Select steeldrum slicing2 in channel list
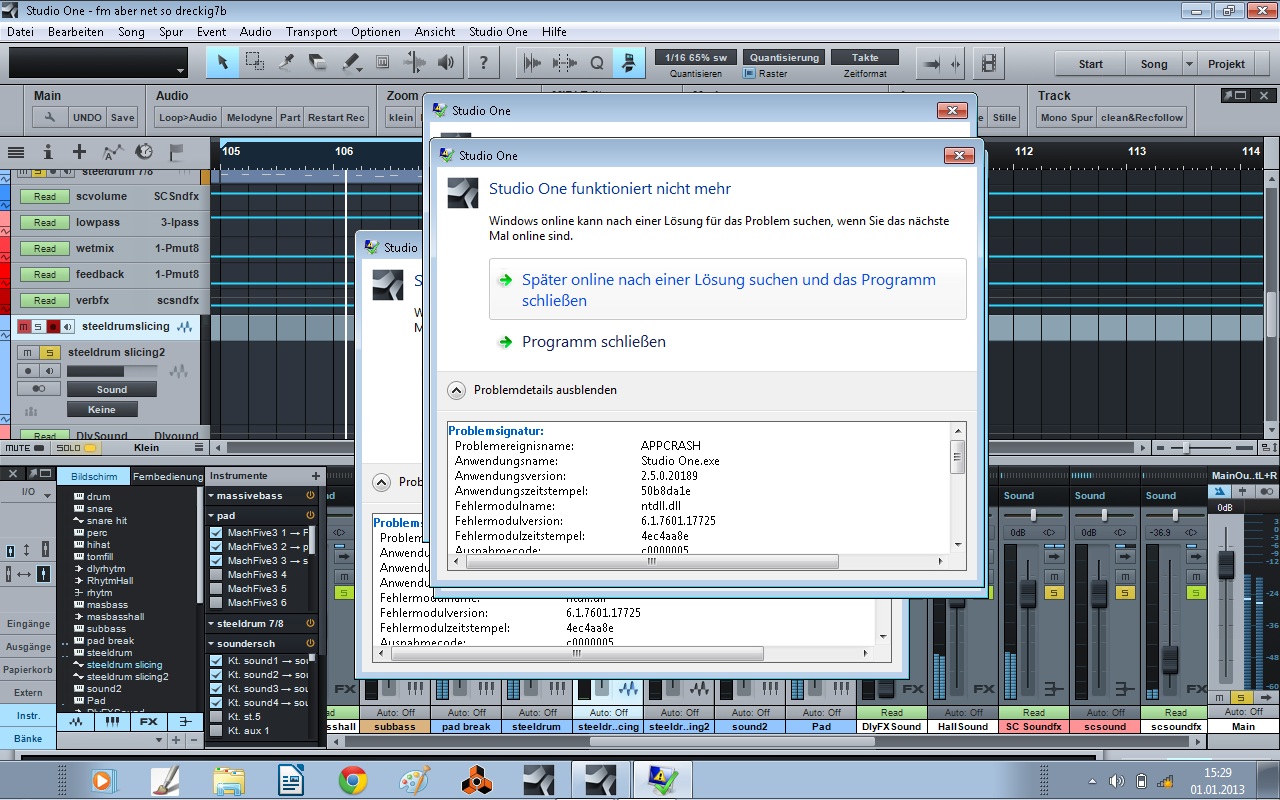 [x=127, y=677]
